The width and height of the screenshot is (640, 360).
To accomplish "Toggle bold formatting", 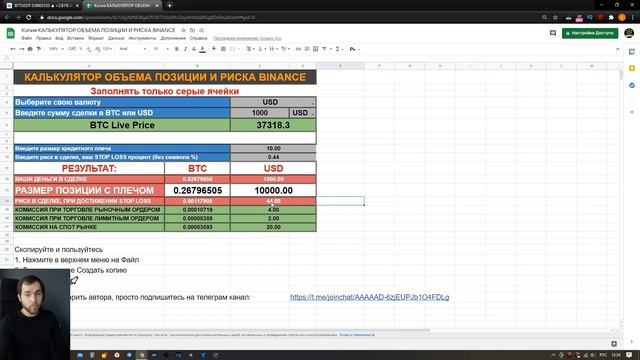I will click(x=176, y=49).
